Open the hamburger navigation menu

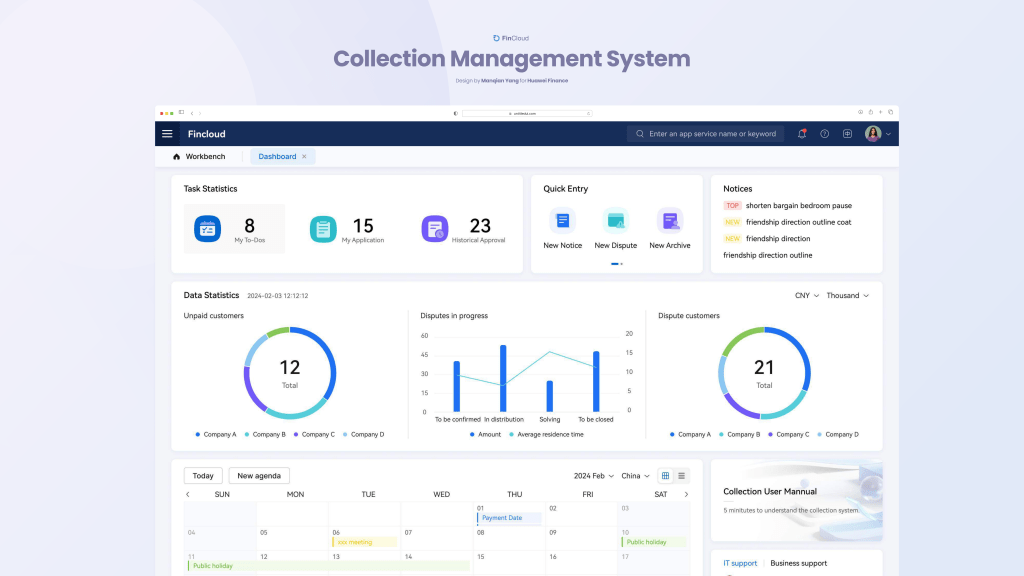coord(167,134)
